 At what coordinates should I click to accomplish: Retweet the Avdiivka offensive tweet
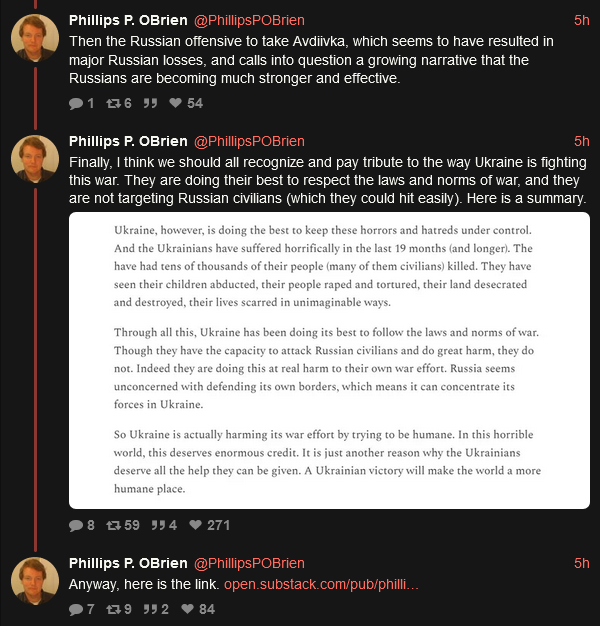(x=112, y=103)
